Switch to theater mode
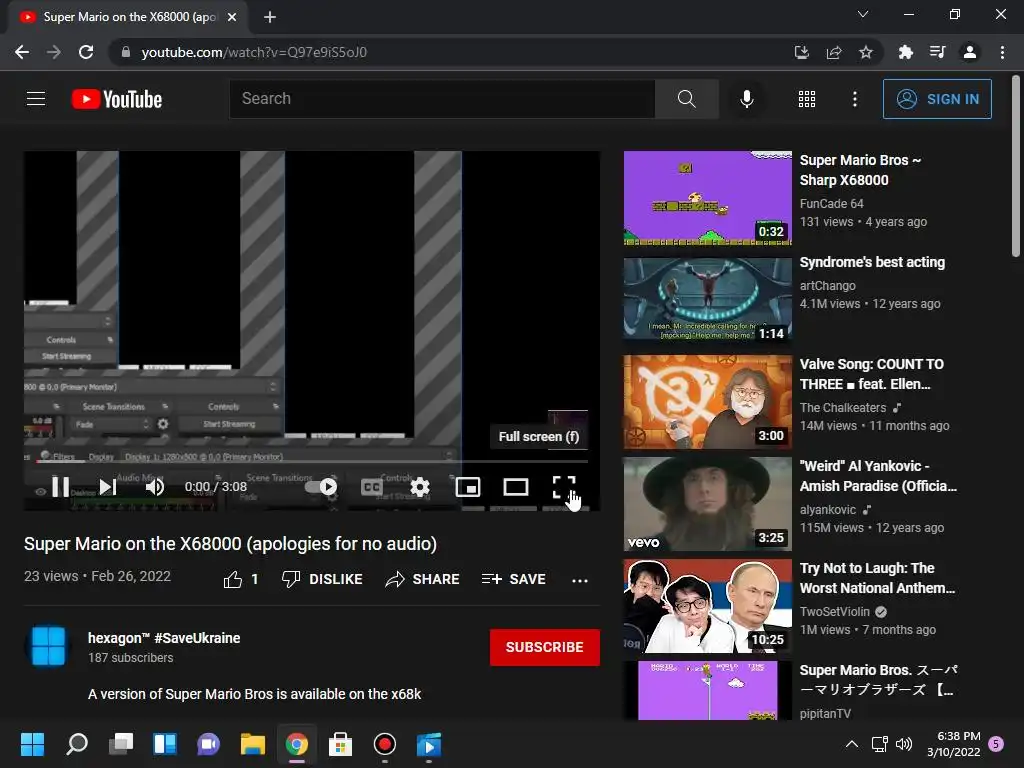The width and height of the screenshot is (1024, 768). (x=516, y=487)
